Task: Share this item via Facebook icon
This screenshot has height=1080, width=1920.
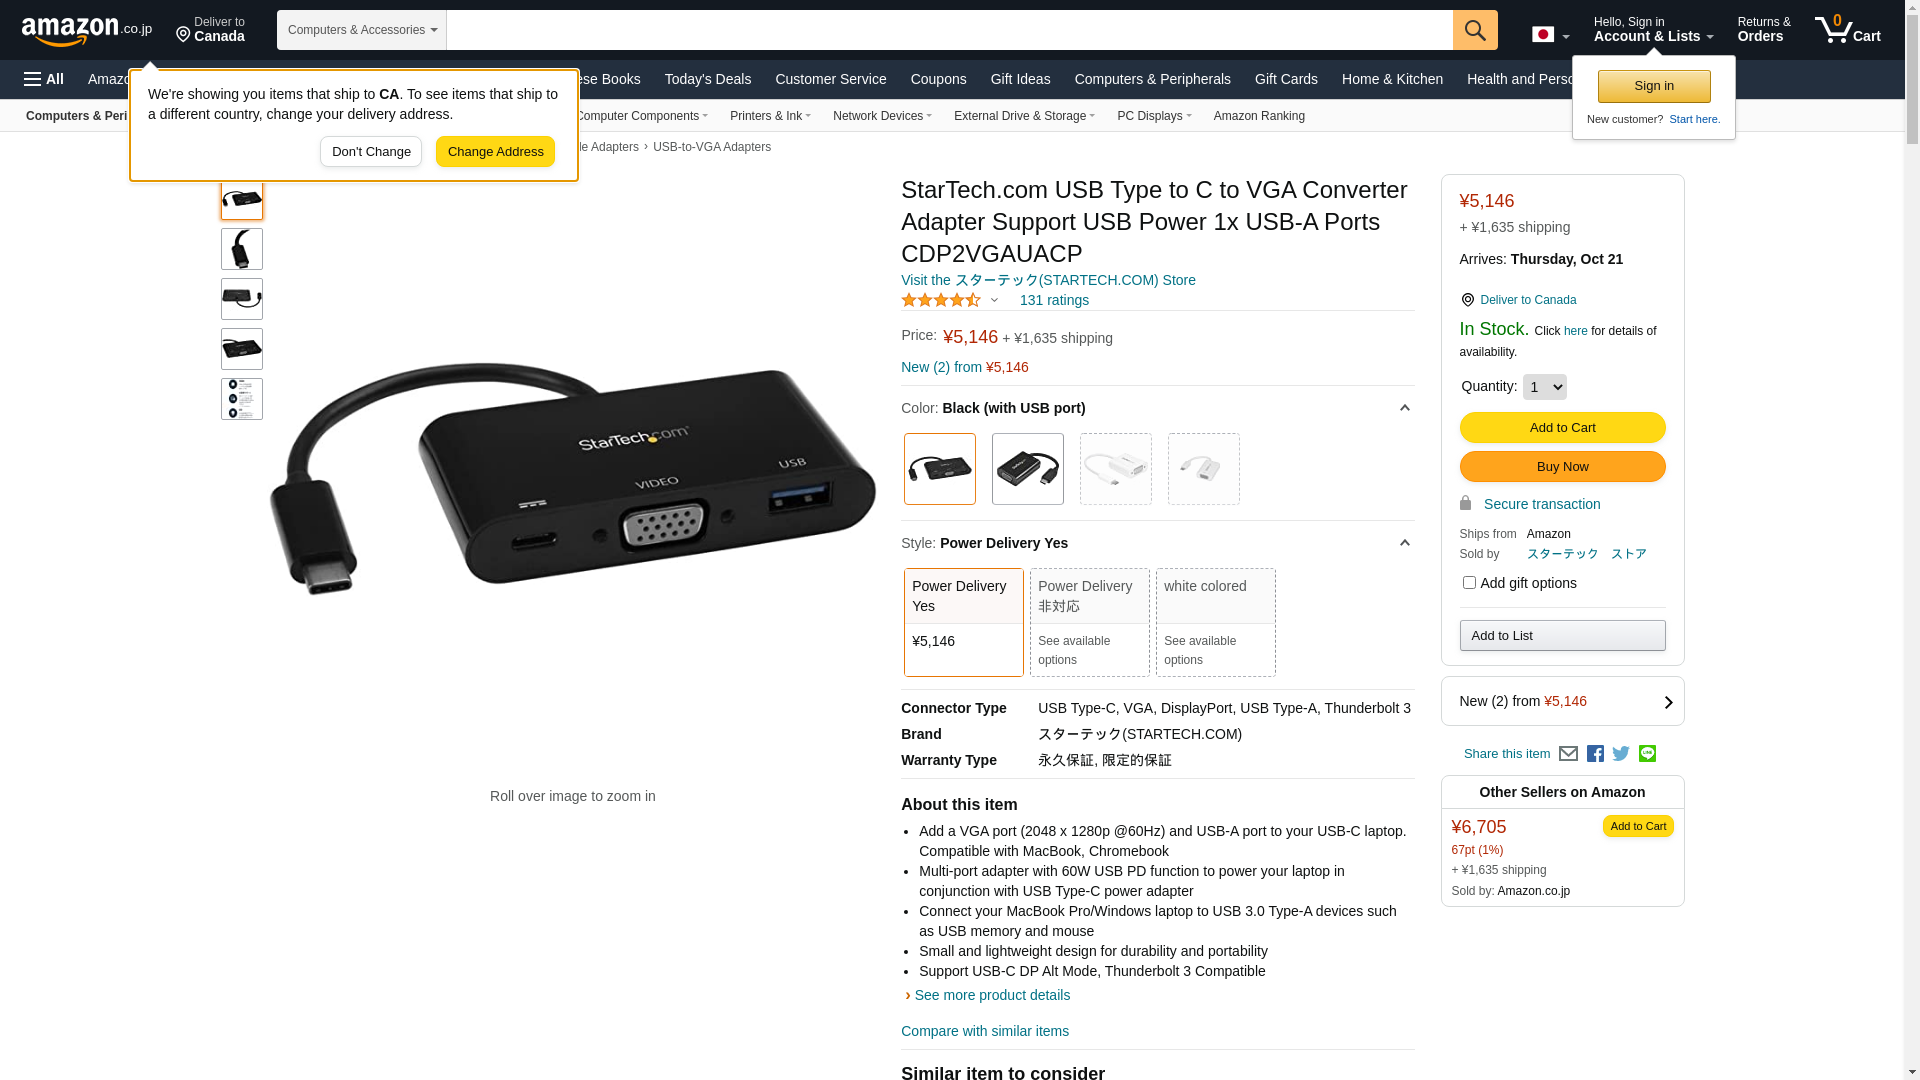Action: click(x=1595, y=754)
